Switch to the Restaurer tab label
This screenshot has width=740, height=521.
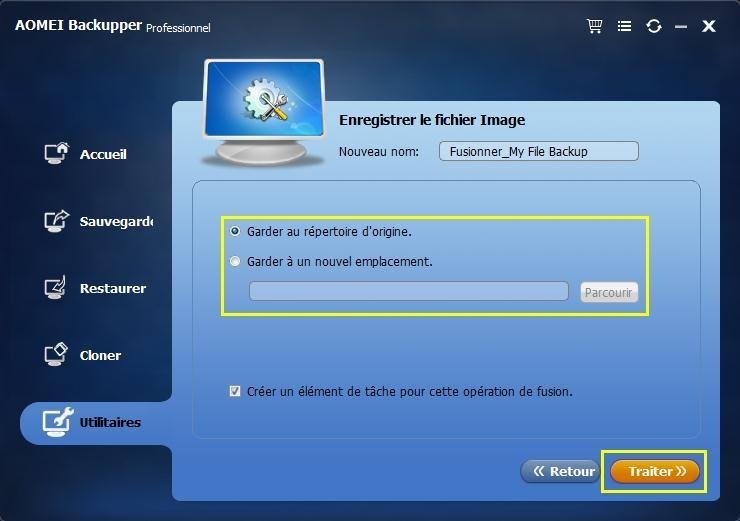(113, 288)
